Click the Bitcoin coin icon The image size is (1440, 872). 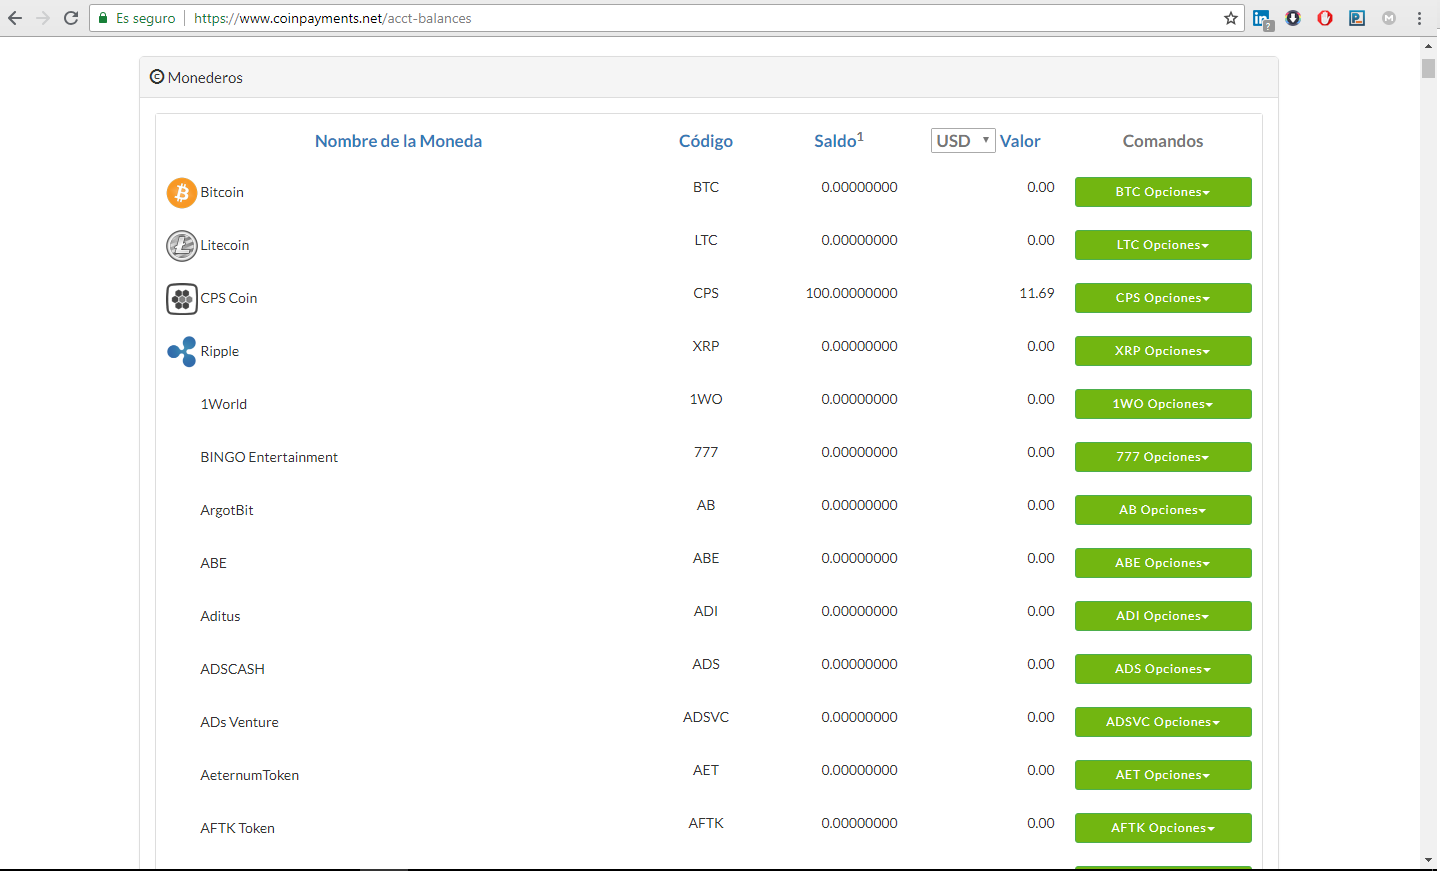pyautogui.click(x=181, y=192)
